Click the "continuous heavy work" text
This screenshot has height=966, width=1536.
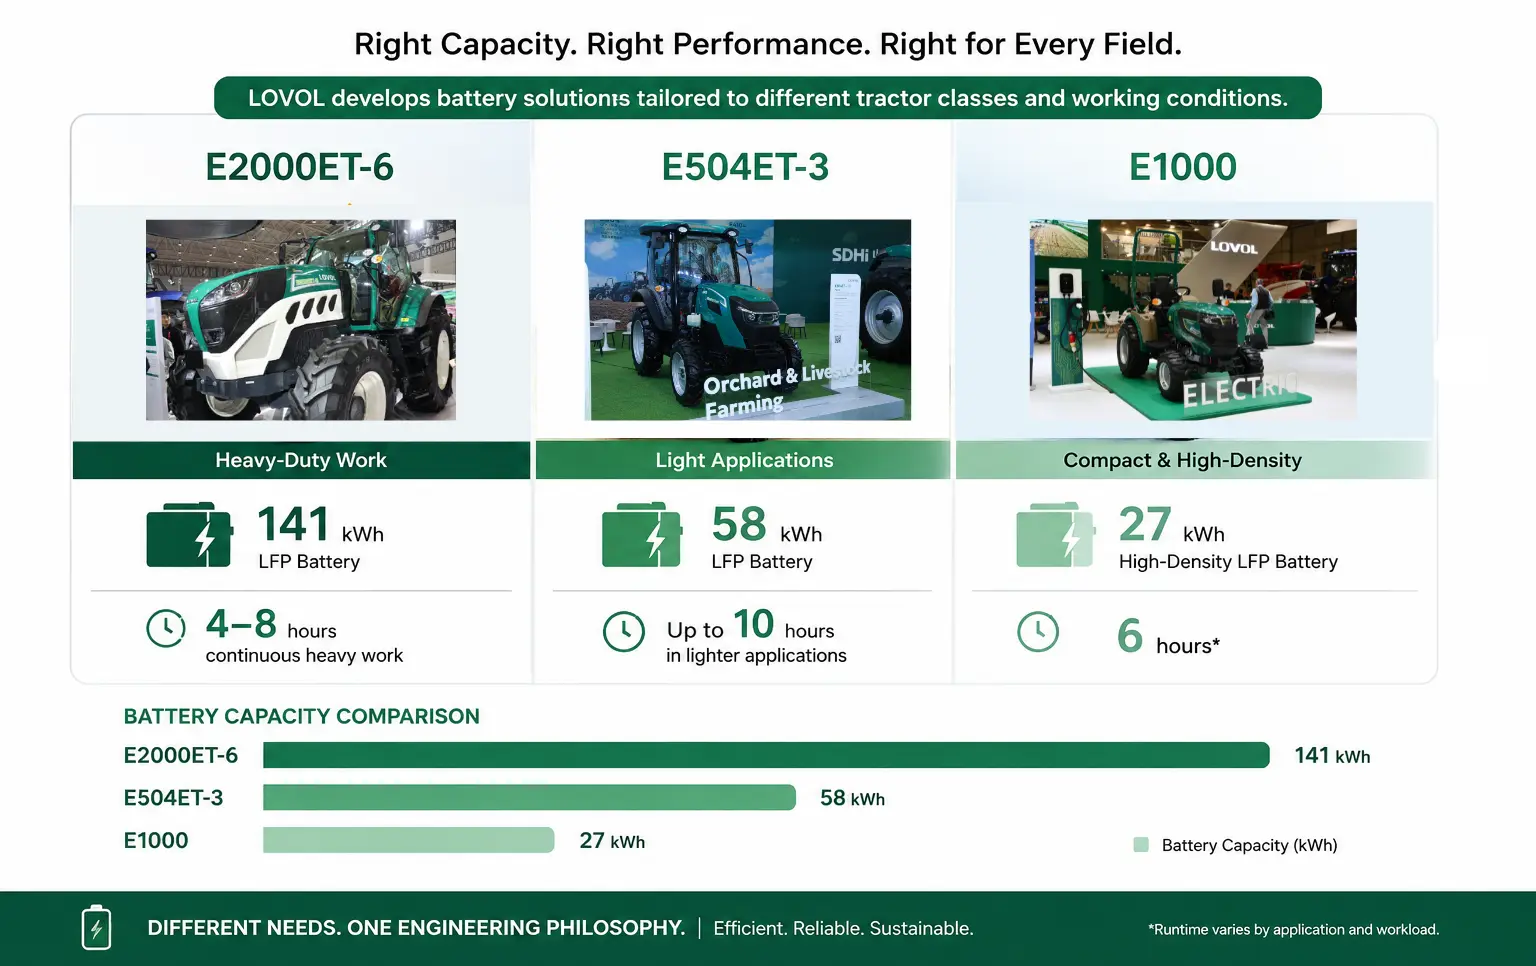tap(304, 656)
